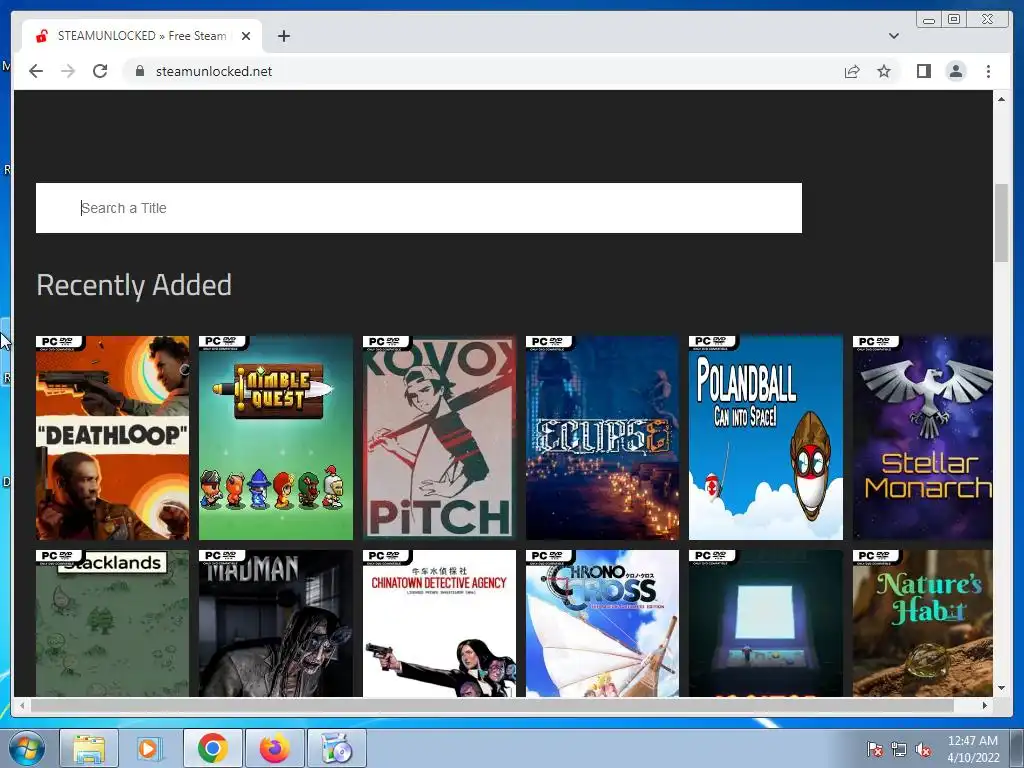Open the Nimble Quest game cover
Viewport: 1024px width, 768px height.
(x=276, y=438)
